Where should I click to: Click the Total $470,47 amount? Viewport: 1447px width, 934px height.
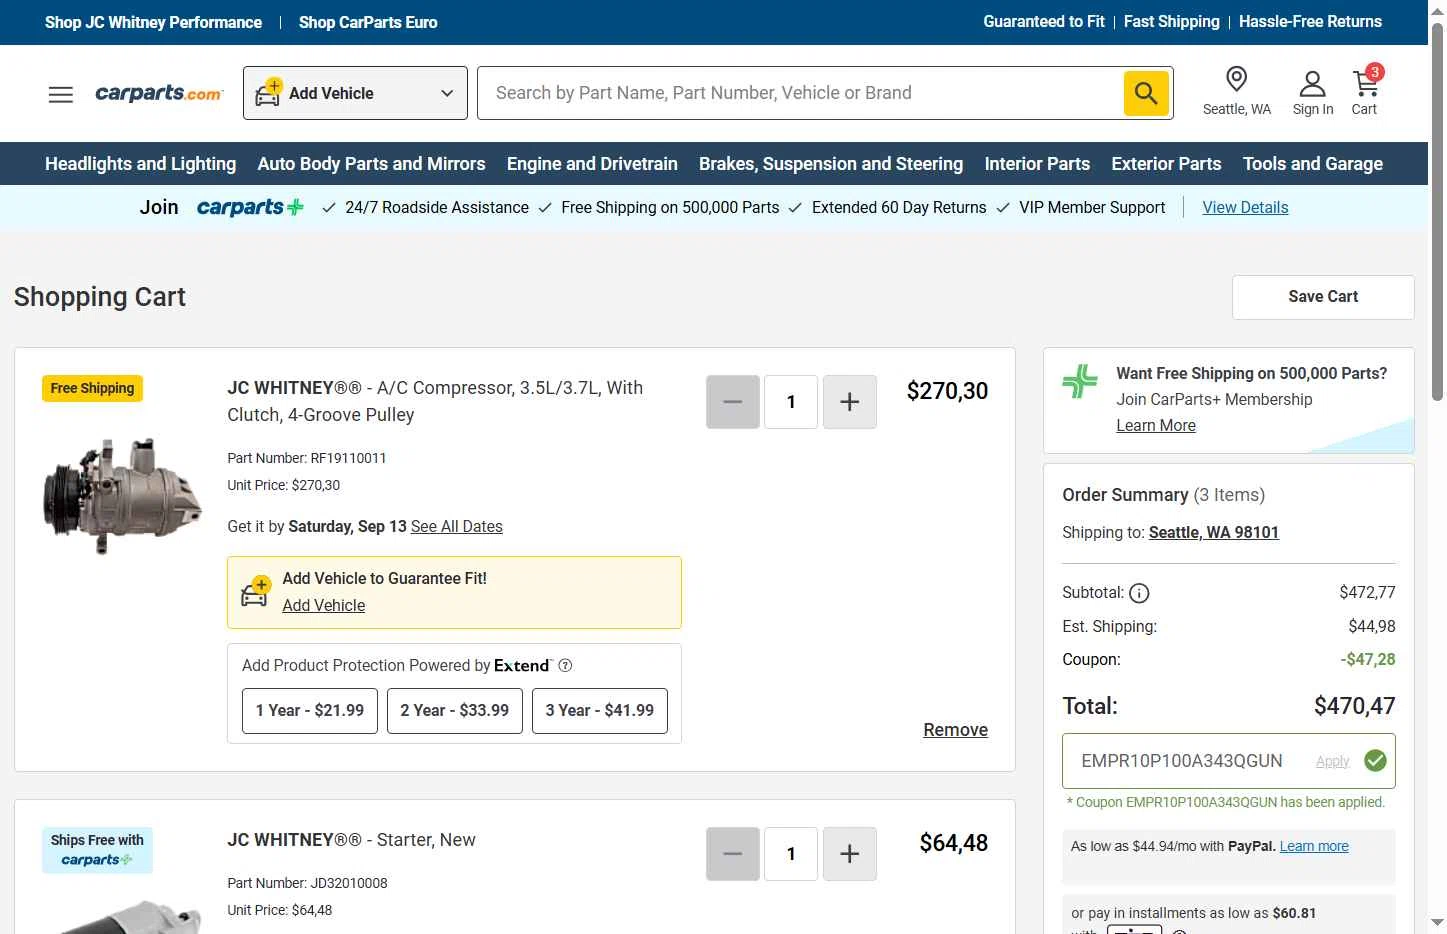pos(1354,706)
